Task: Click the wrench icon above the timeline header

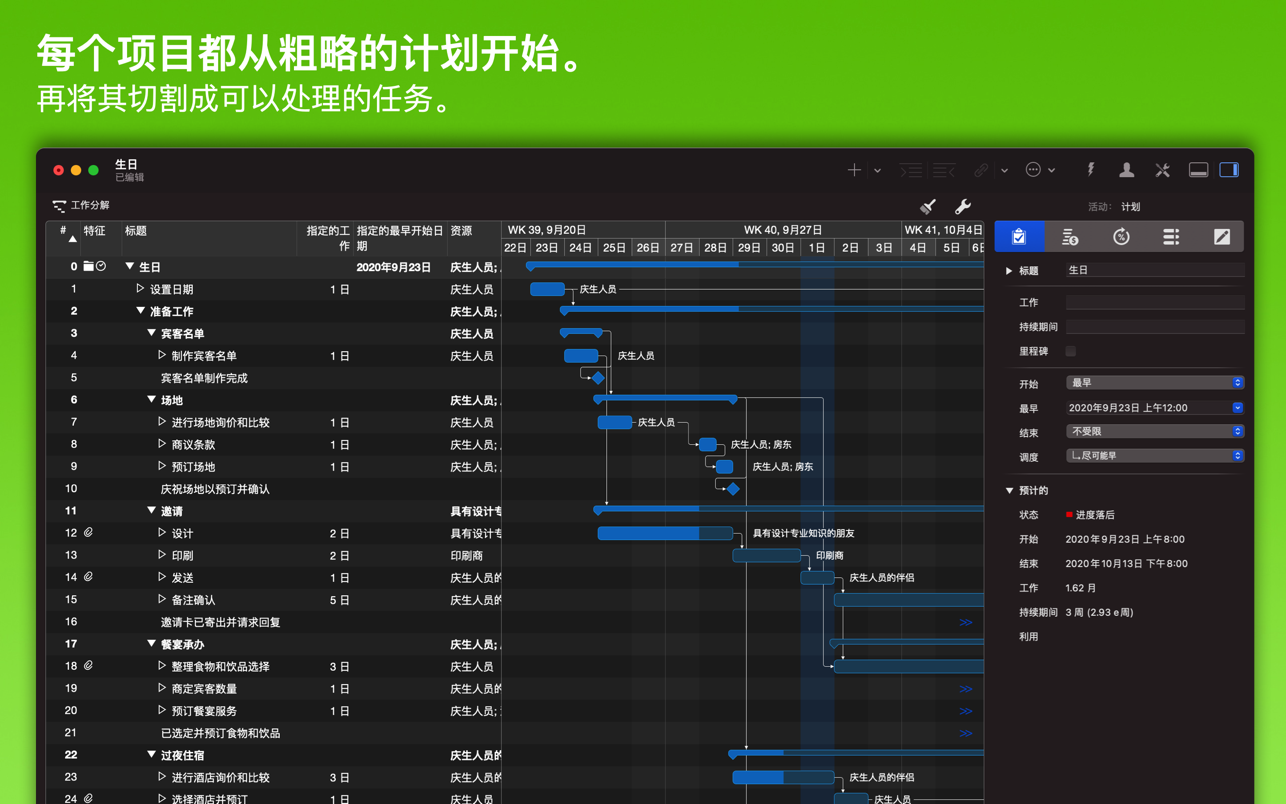Action: (x=962, y=206)
